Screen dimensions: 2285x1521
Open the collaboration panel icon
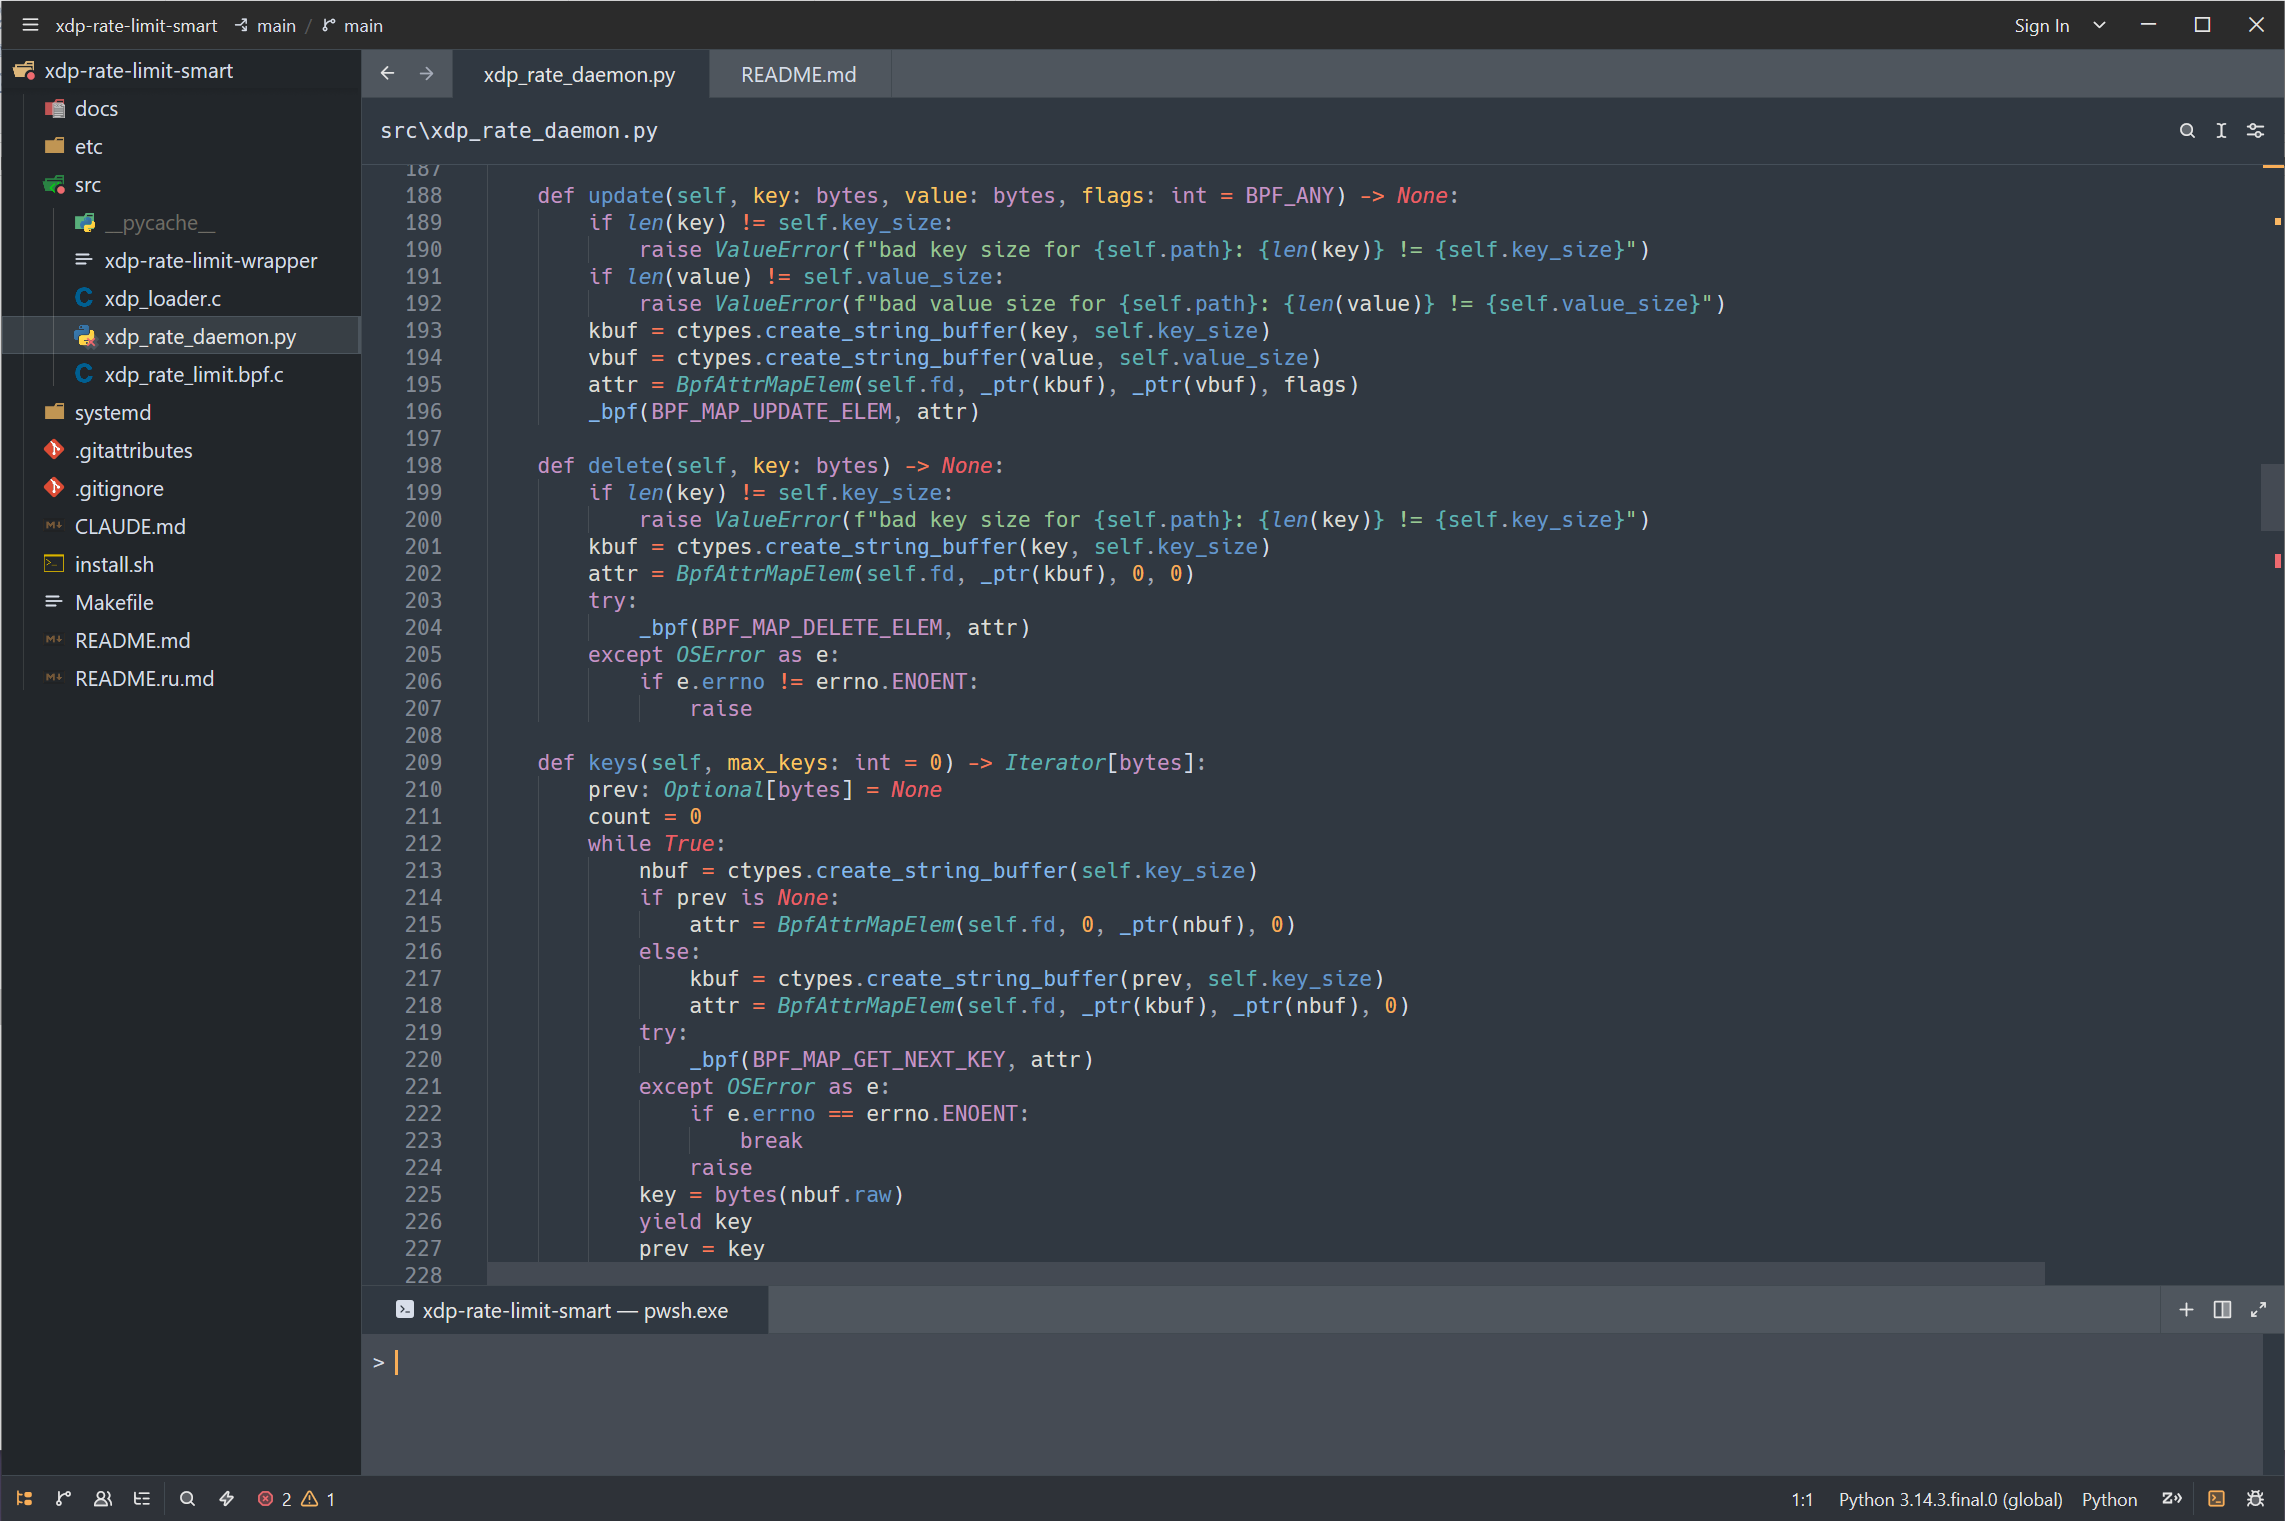[x=103, y=1498]
